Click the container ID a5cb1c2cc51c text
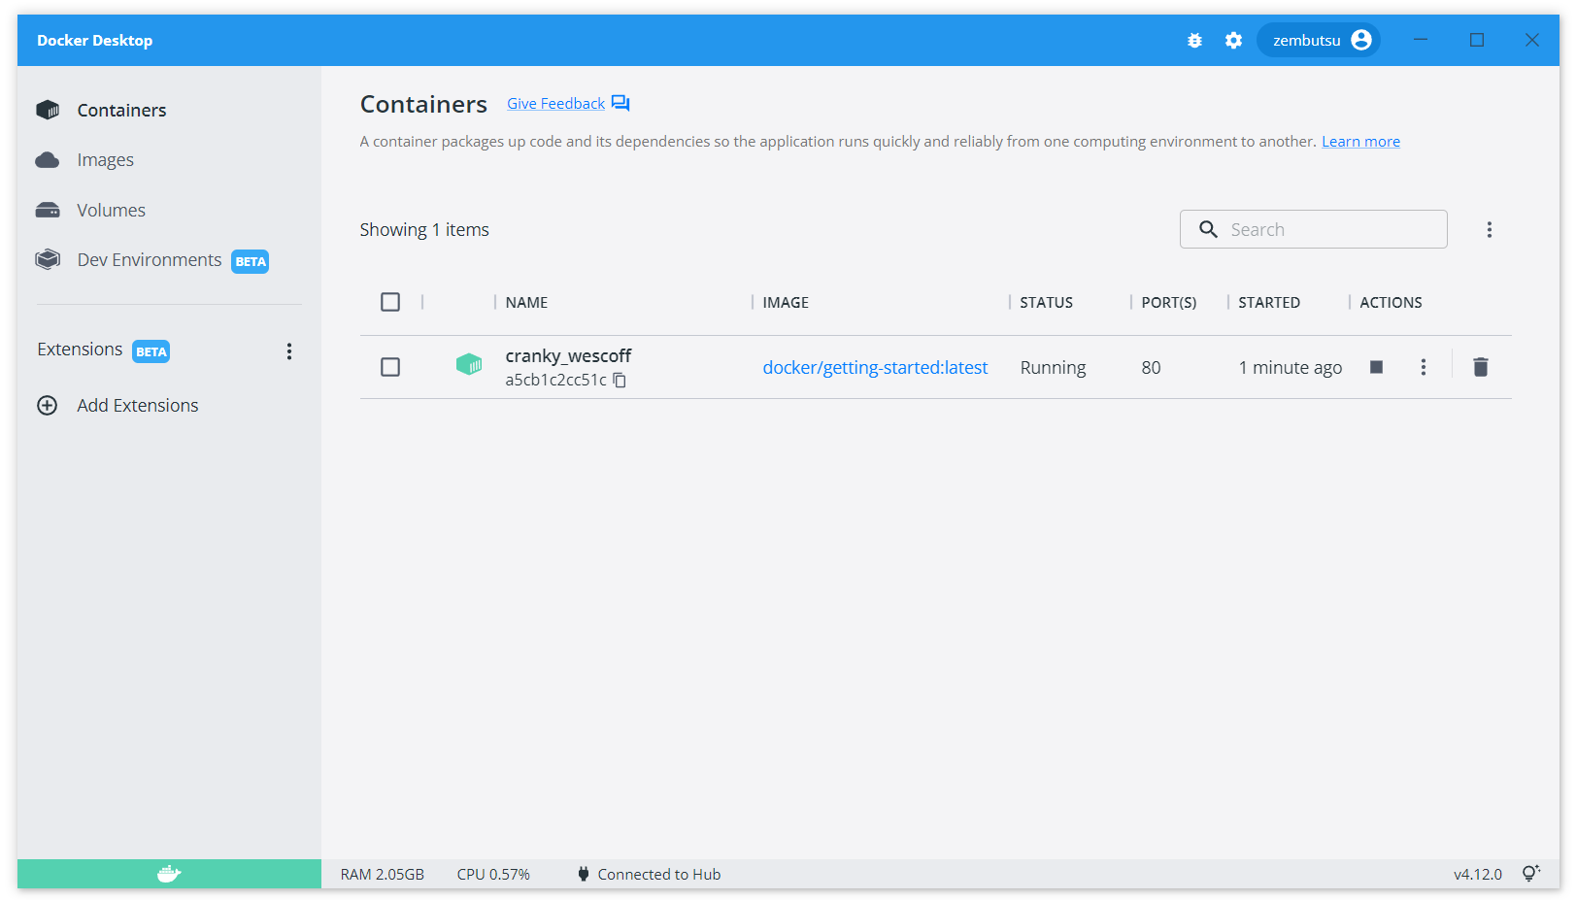This screenshot has height=900, width=1576. coord(556,380)
